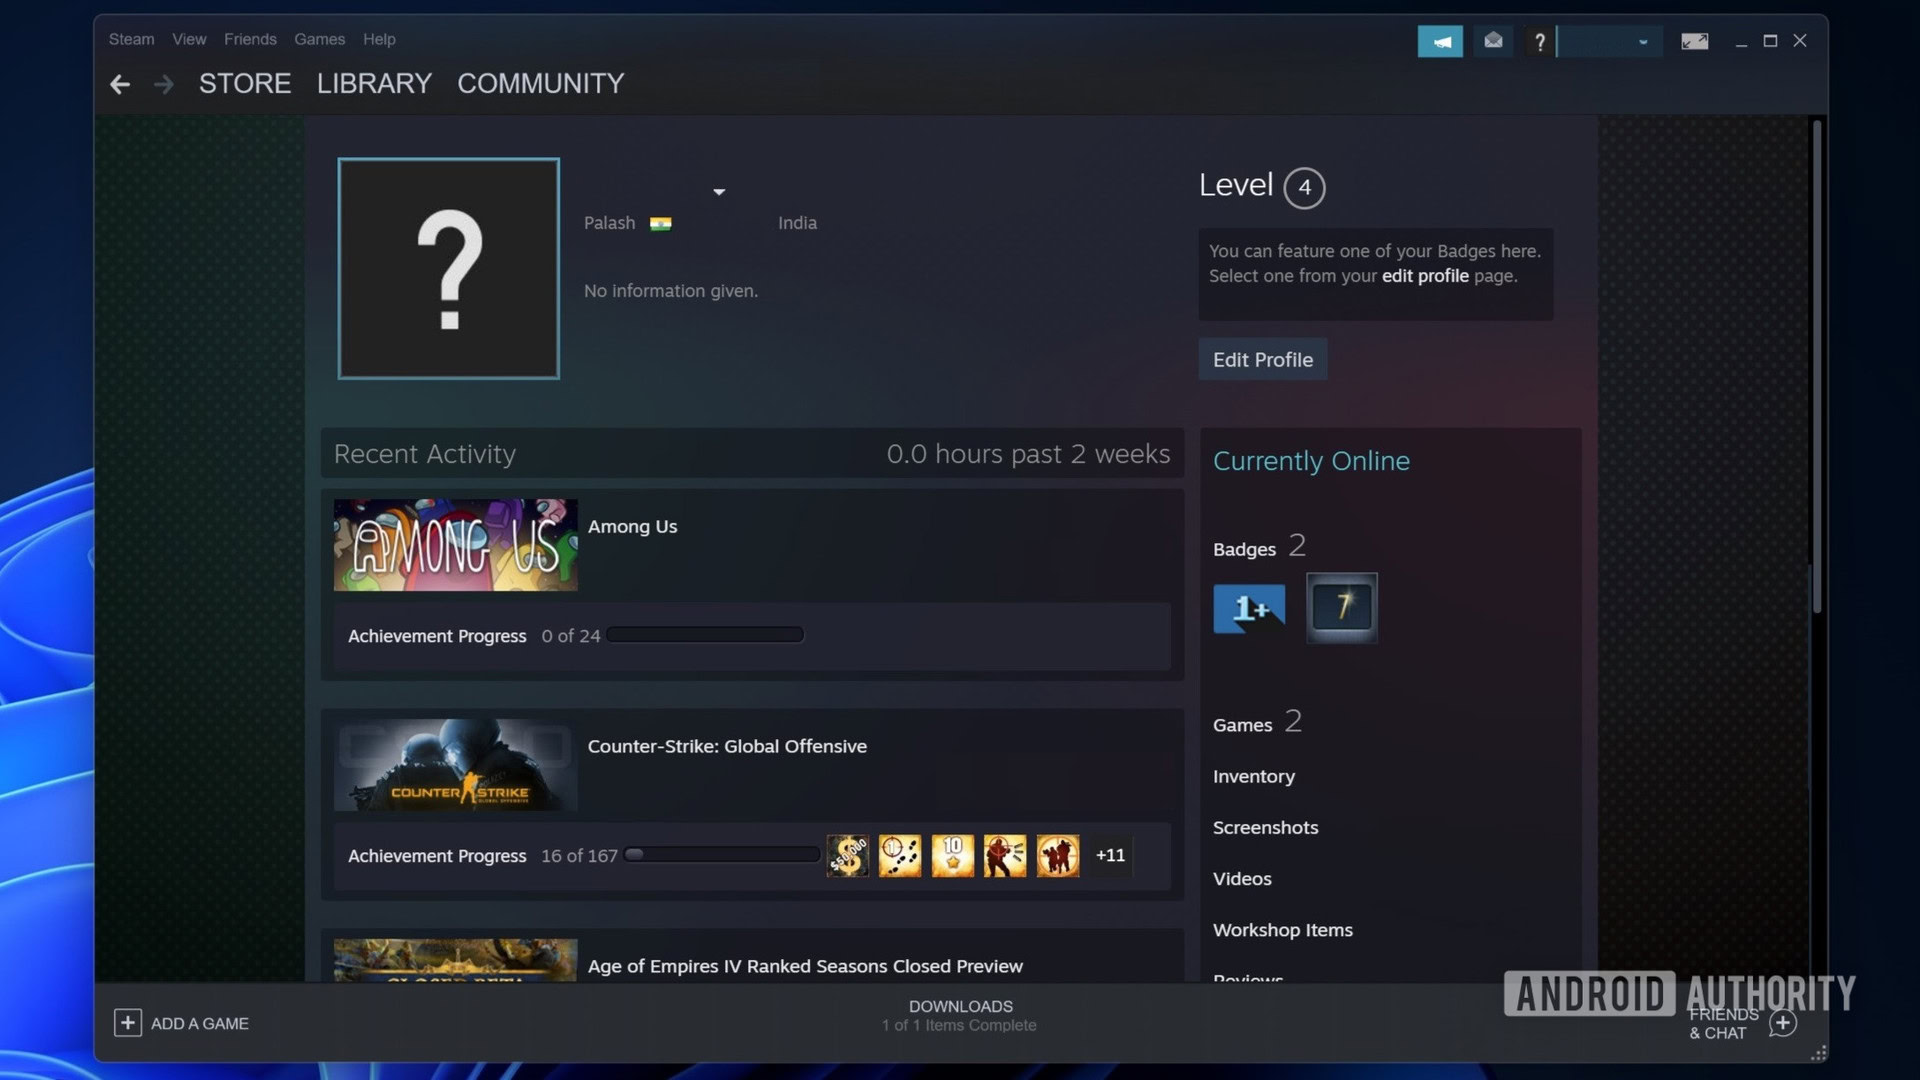1920x1080 pixels.
Task: Click the back arrow navigation icon
Action: click(119, 83)
